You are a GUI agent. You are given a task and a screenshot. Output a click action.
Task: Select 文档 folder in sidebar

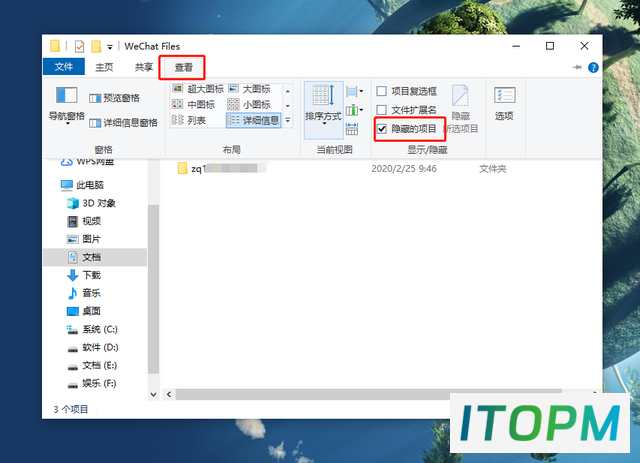pos(95,257)
